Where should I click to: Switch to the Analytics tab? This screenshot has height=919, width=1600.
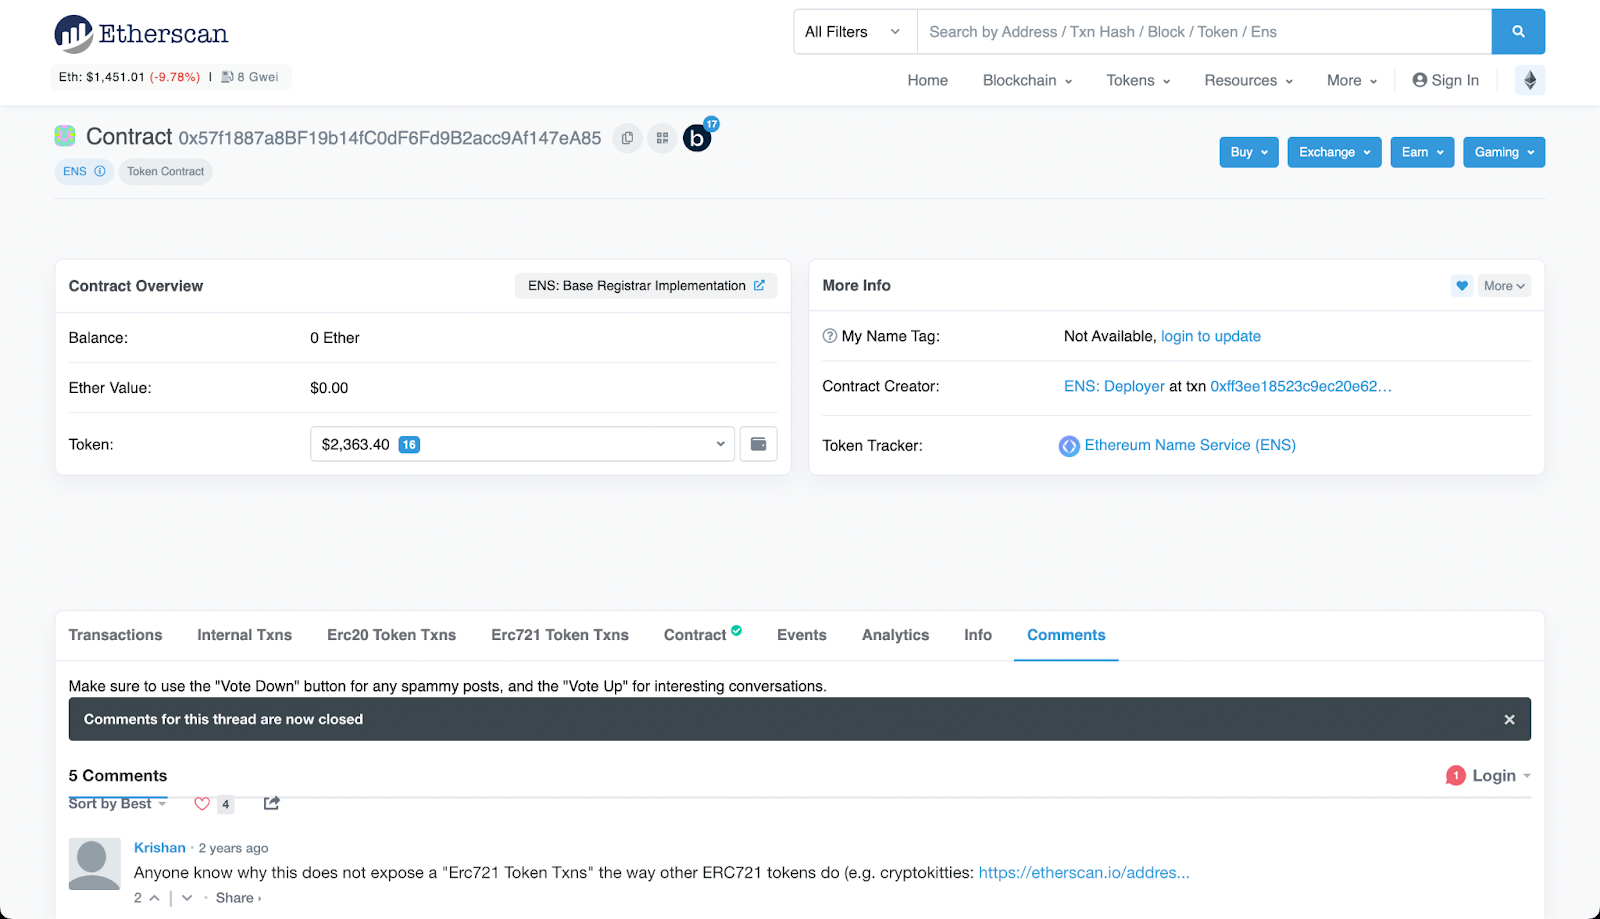pos(895,635)
